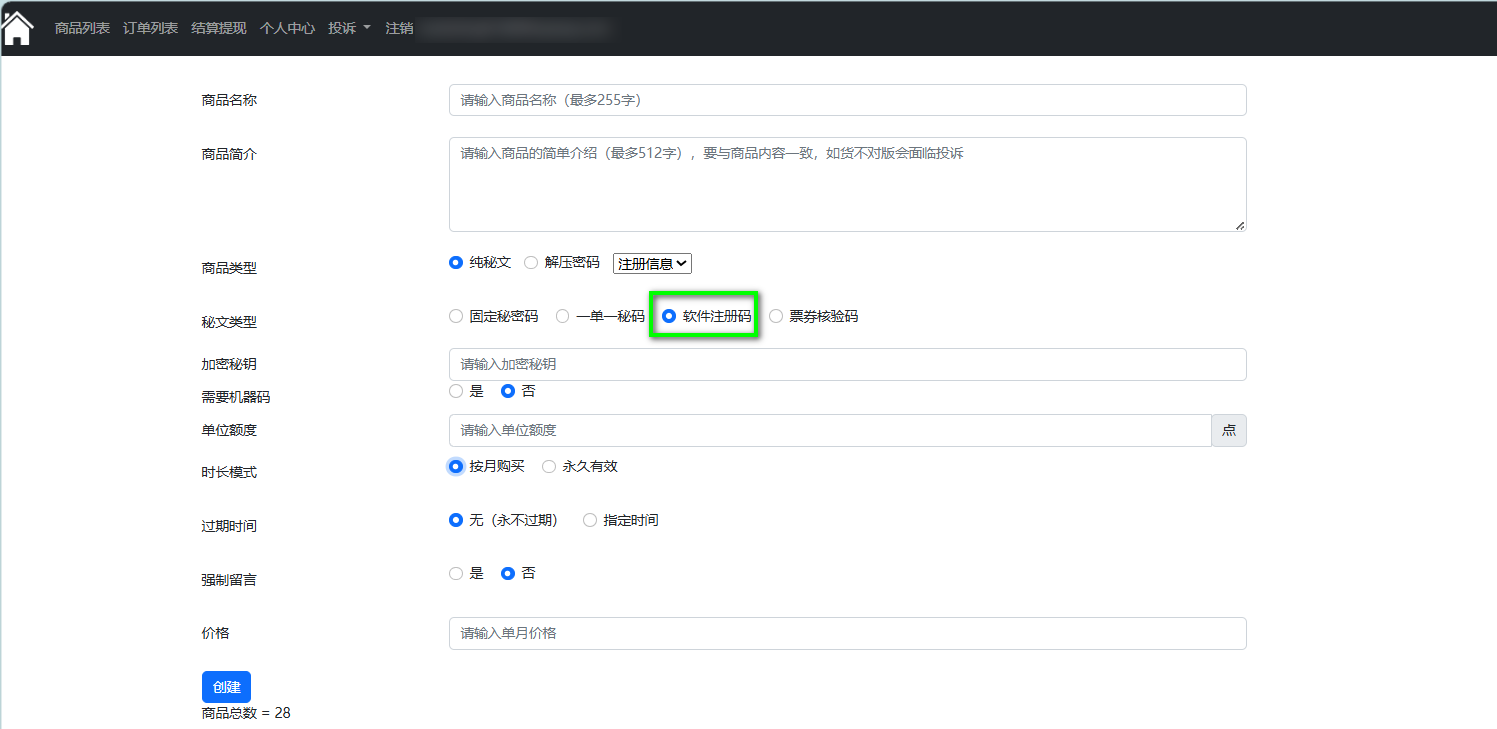1497x729 pixels.
Task: Go to 订单列表 page
Action: pos(150,28)
